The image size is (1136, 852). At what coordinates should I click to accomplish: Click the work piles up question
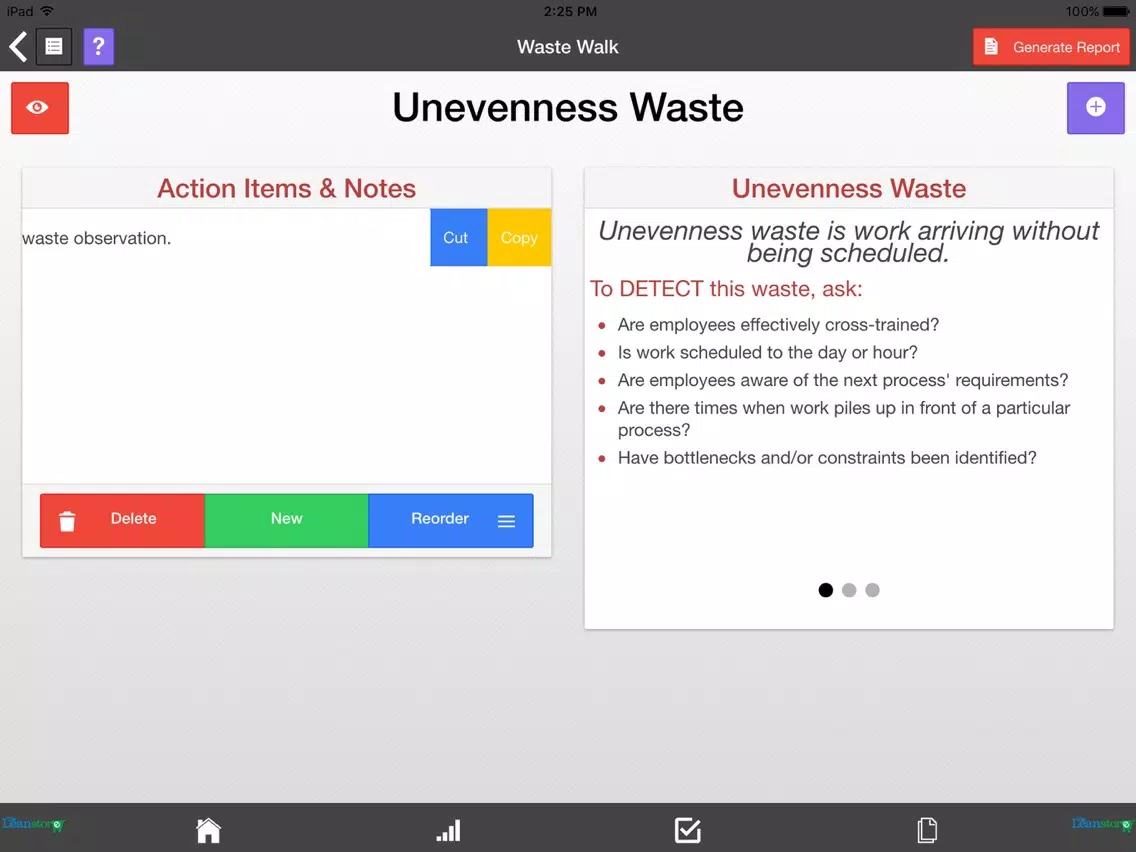point(843,419)
